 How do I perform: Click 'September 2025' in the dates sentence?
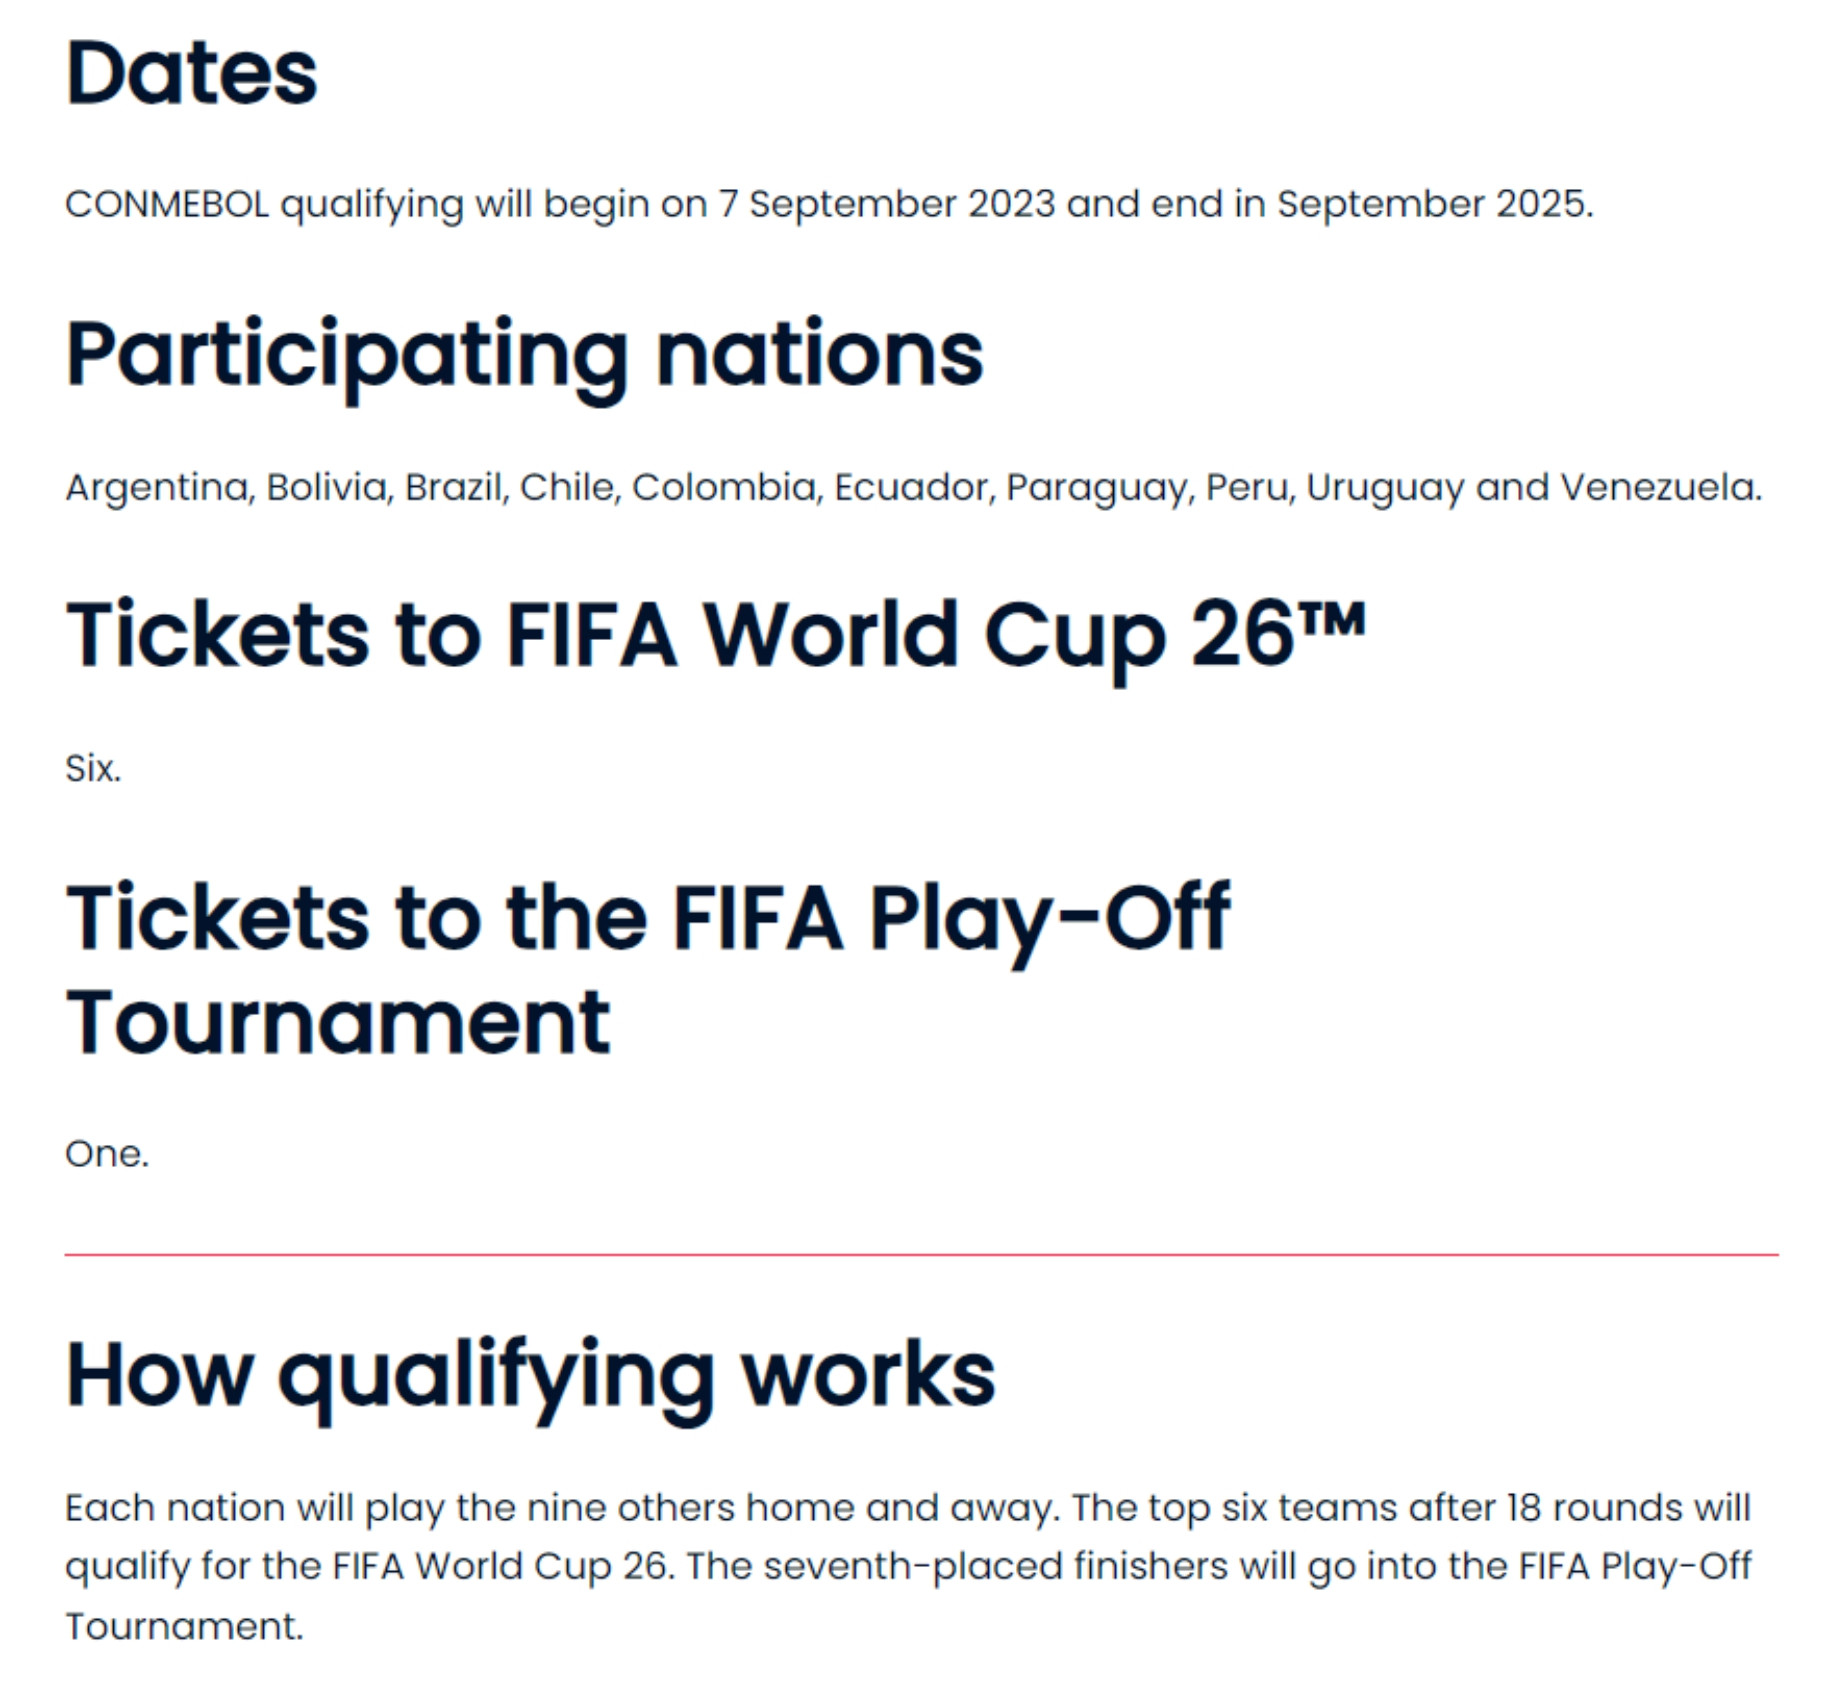(1434, 205)
